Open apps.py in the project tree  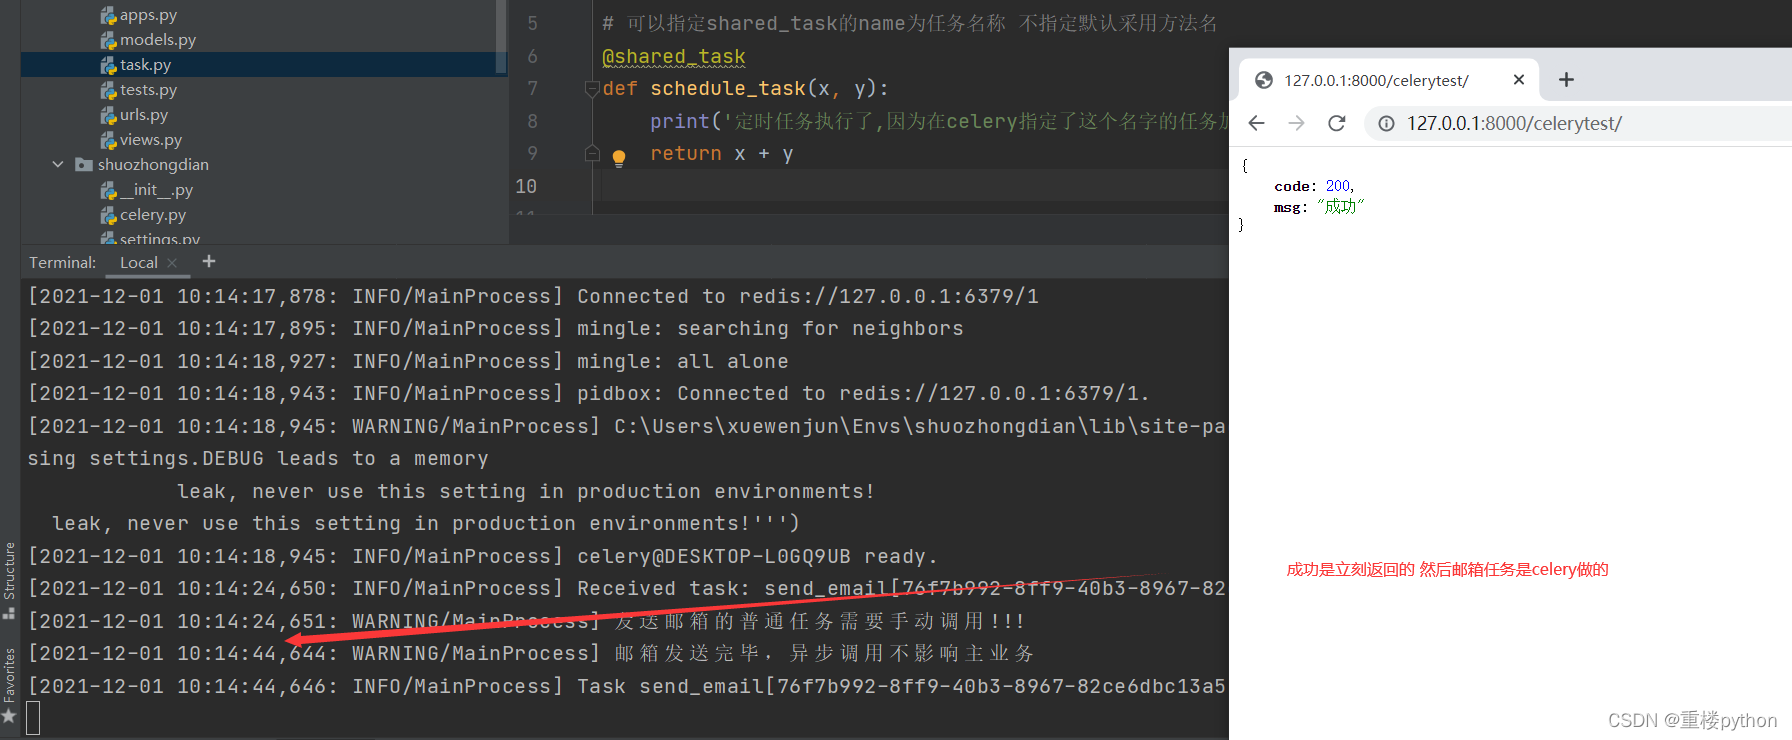148,15
